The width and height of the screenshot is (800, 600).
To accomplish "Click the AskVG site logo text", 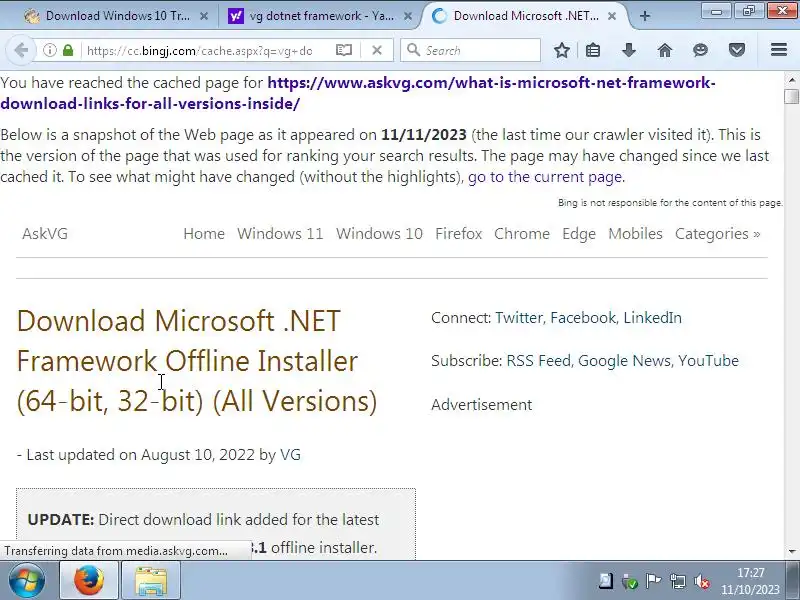I will point(45,234).
